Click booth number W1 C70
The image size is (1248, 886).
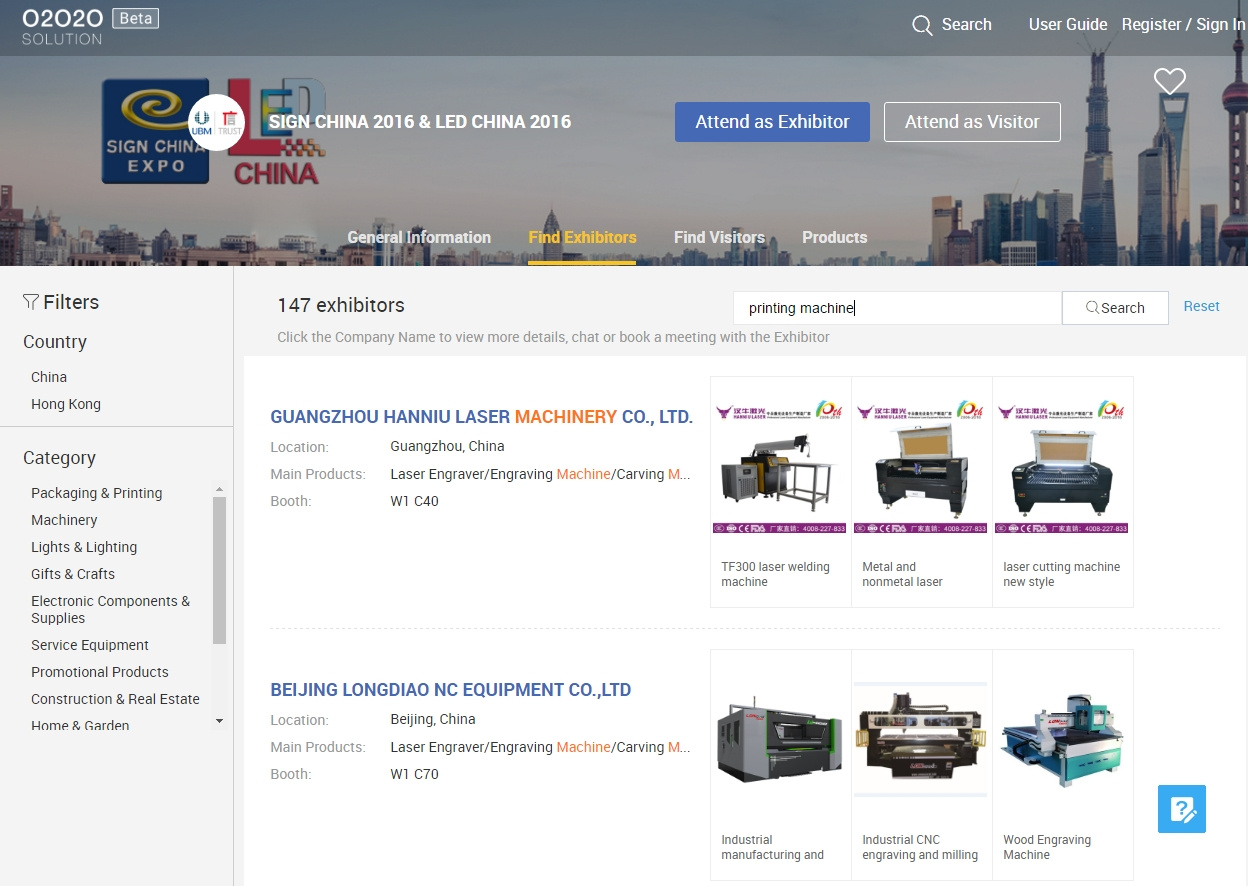[x=414, y=774]
